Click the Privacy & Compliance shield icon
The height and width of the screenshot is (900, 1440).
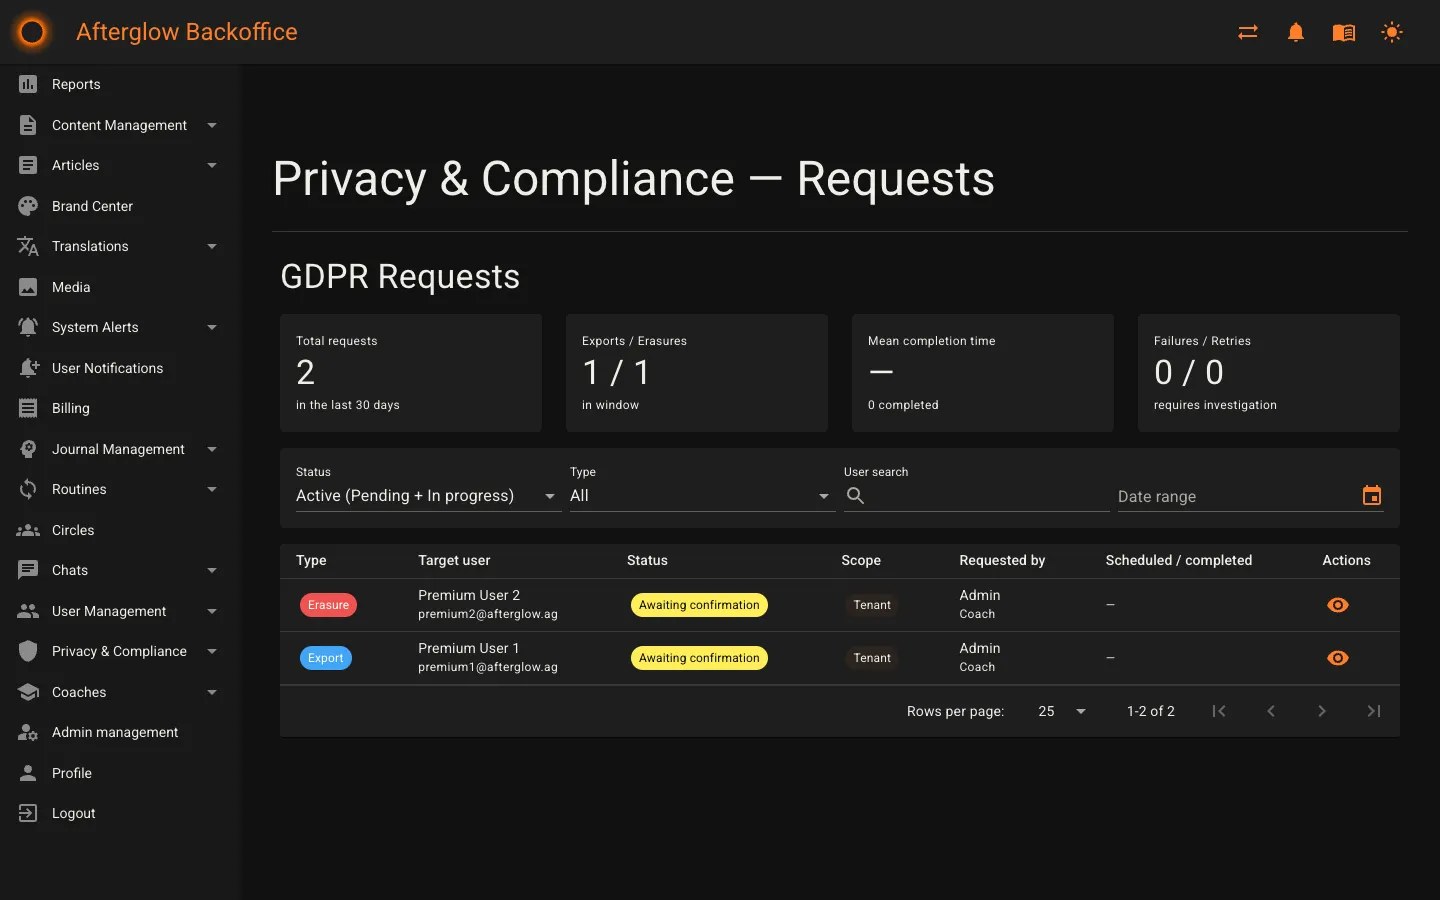[28, 651]
